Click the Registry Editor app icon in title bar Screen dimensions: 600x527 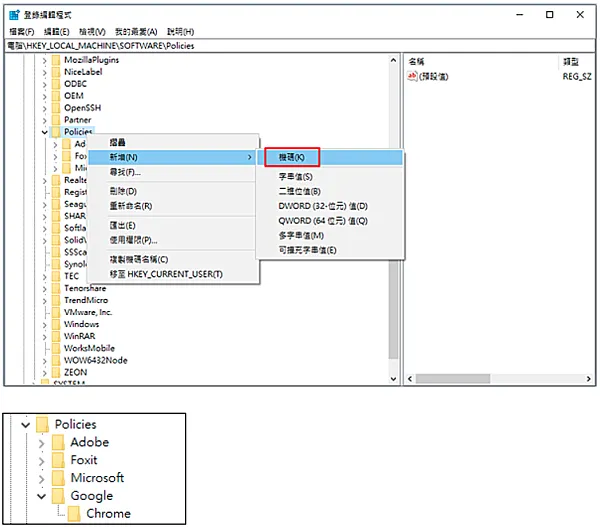point(14,15)
